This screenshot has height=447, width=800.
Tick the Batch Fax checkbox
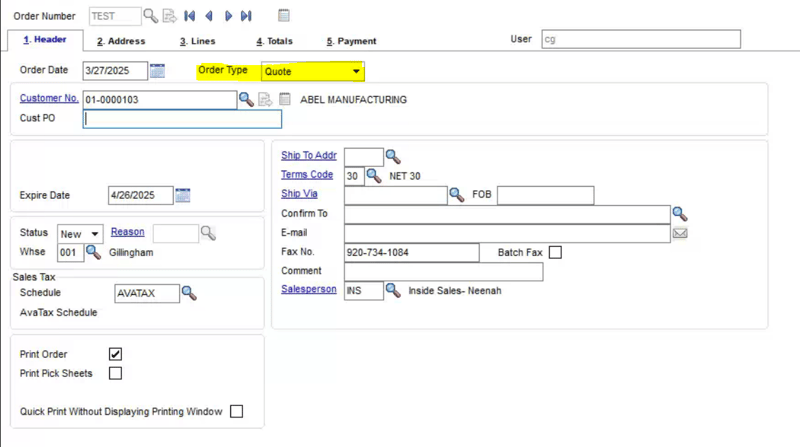point(555,252)
